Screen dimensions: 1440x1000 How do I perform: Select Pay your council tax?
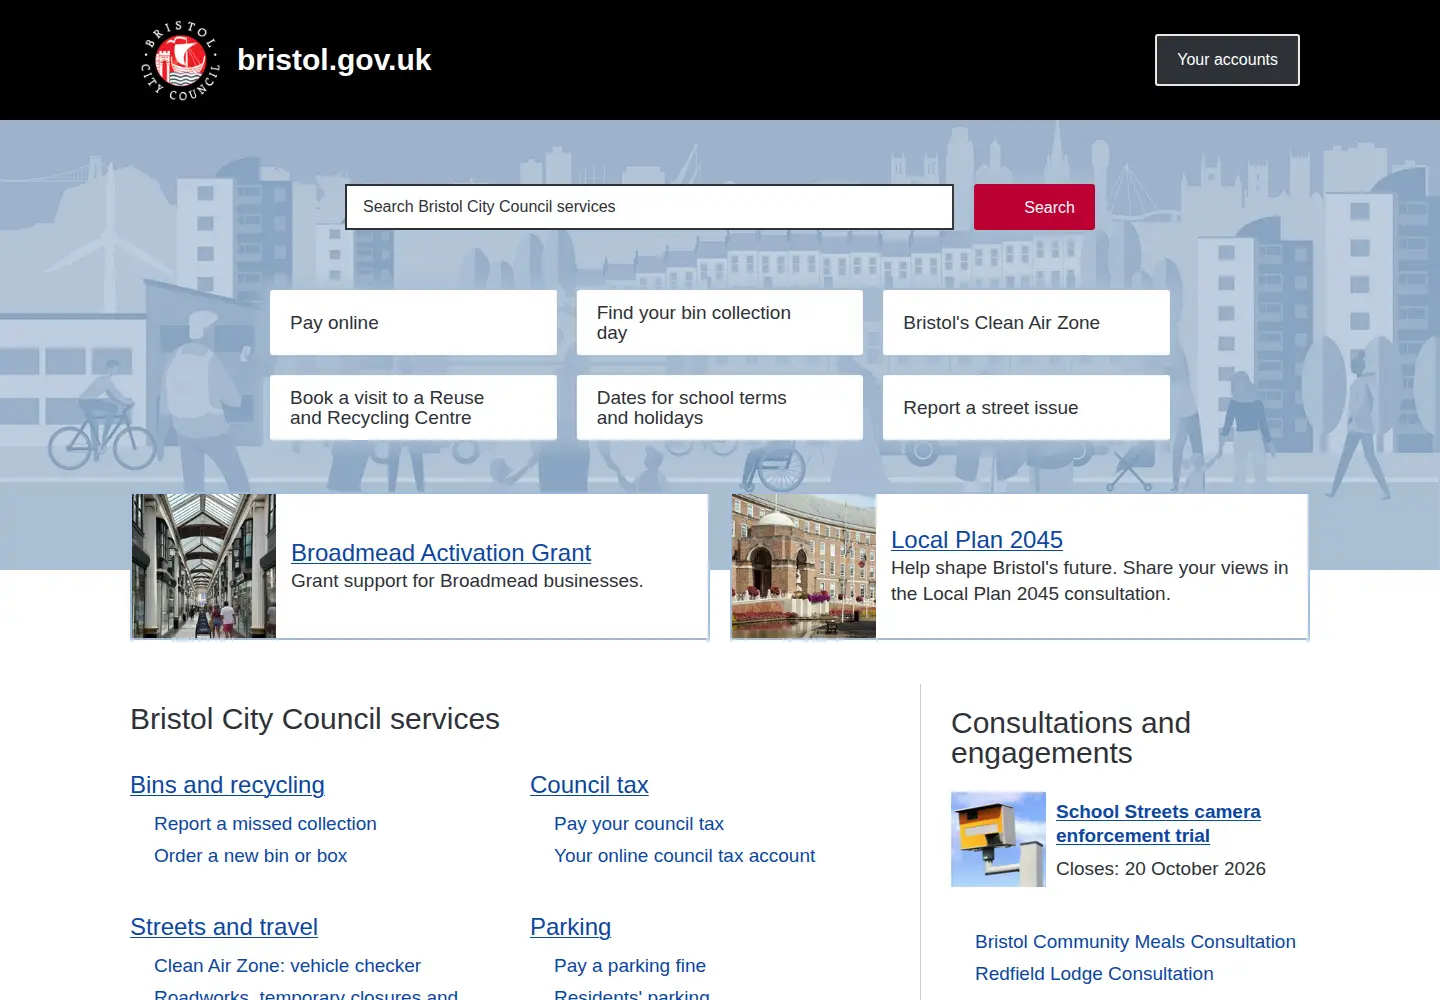tap(639, 824)
